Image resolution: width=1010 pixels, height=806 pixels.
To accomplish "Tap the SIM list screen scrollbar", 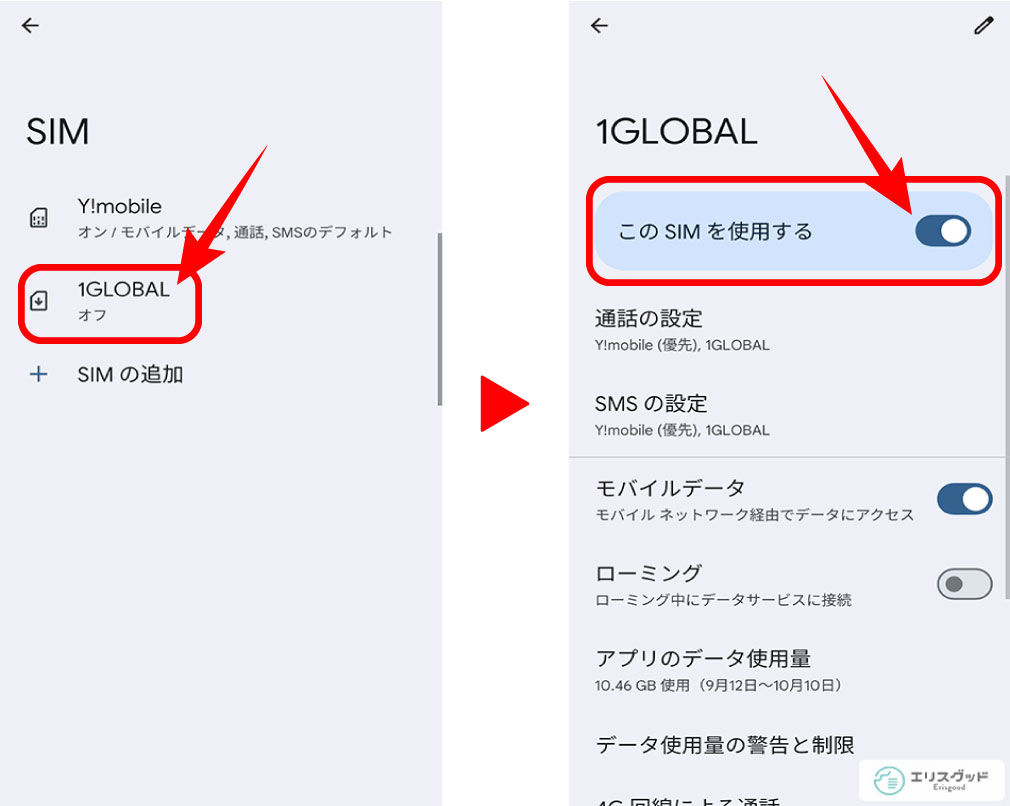I will tap(440, 319).
